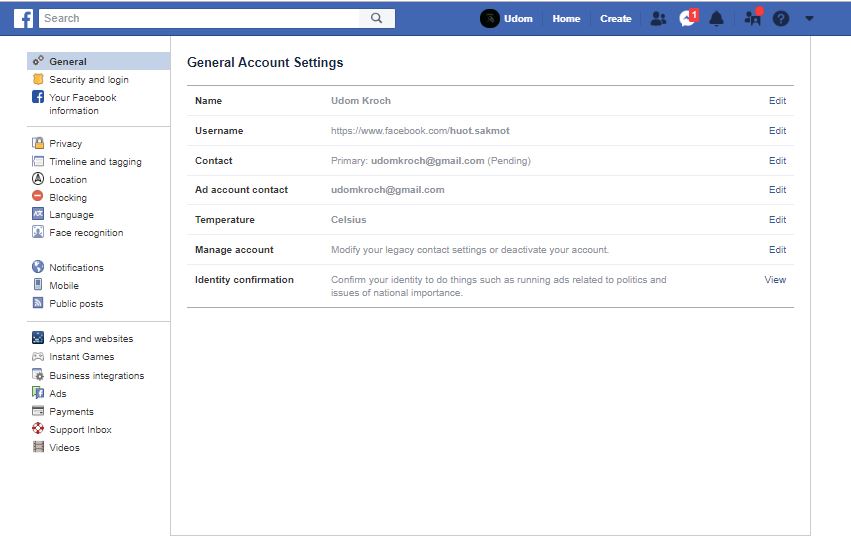Click Create in the top navigation bar
851x540 pixels.
(615, 18)
